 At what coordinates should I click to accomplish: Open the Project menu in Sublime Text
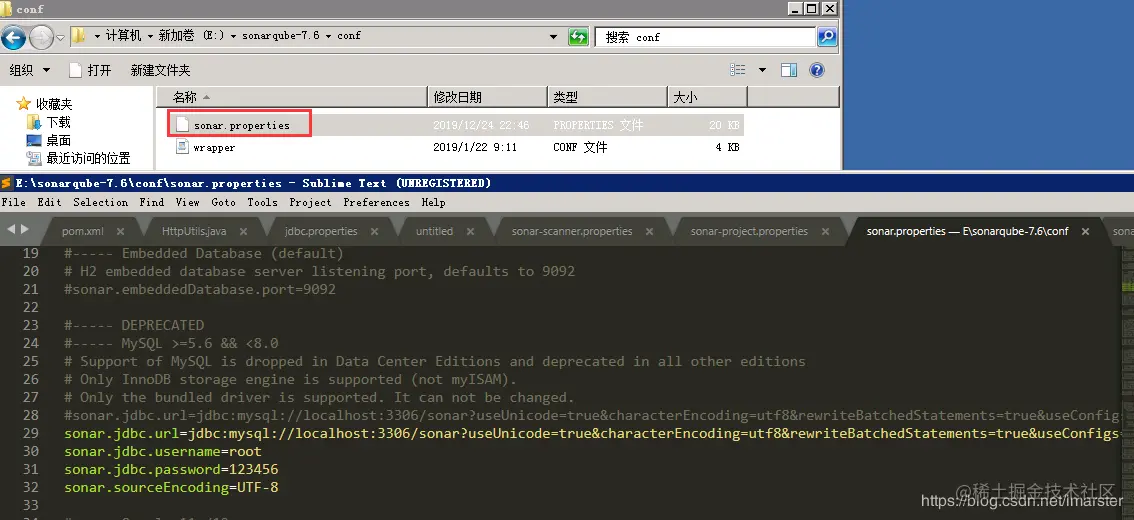(x=310, y=203)
